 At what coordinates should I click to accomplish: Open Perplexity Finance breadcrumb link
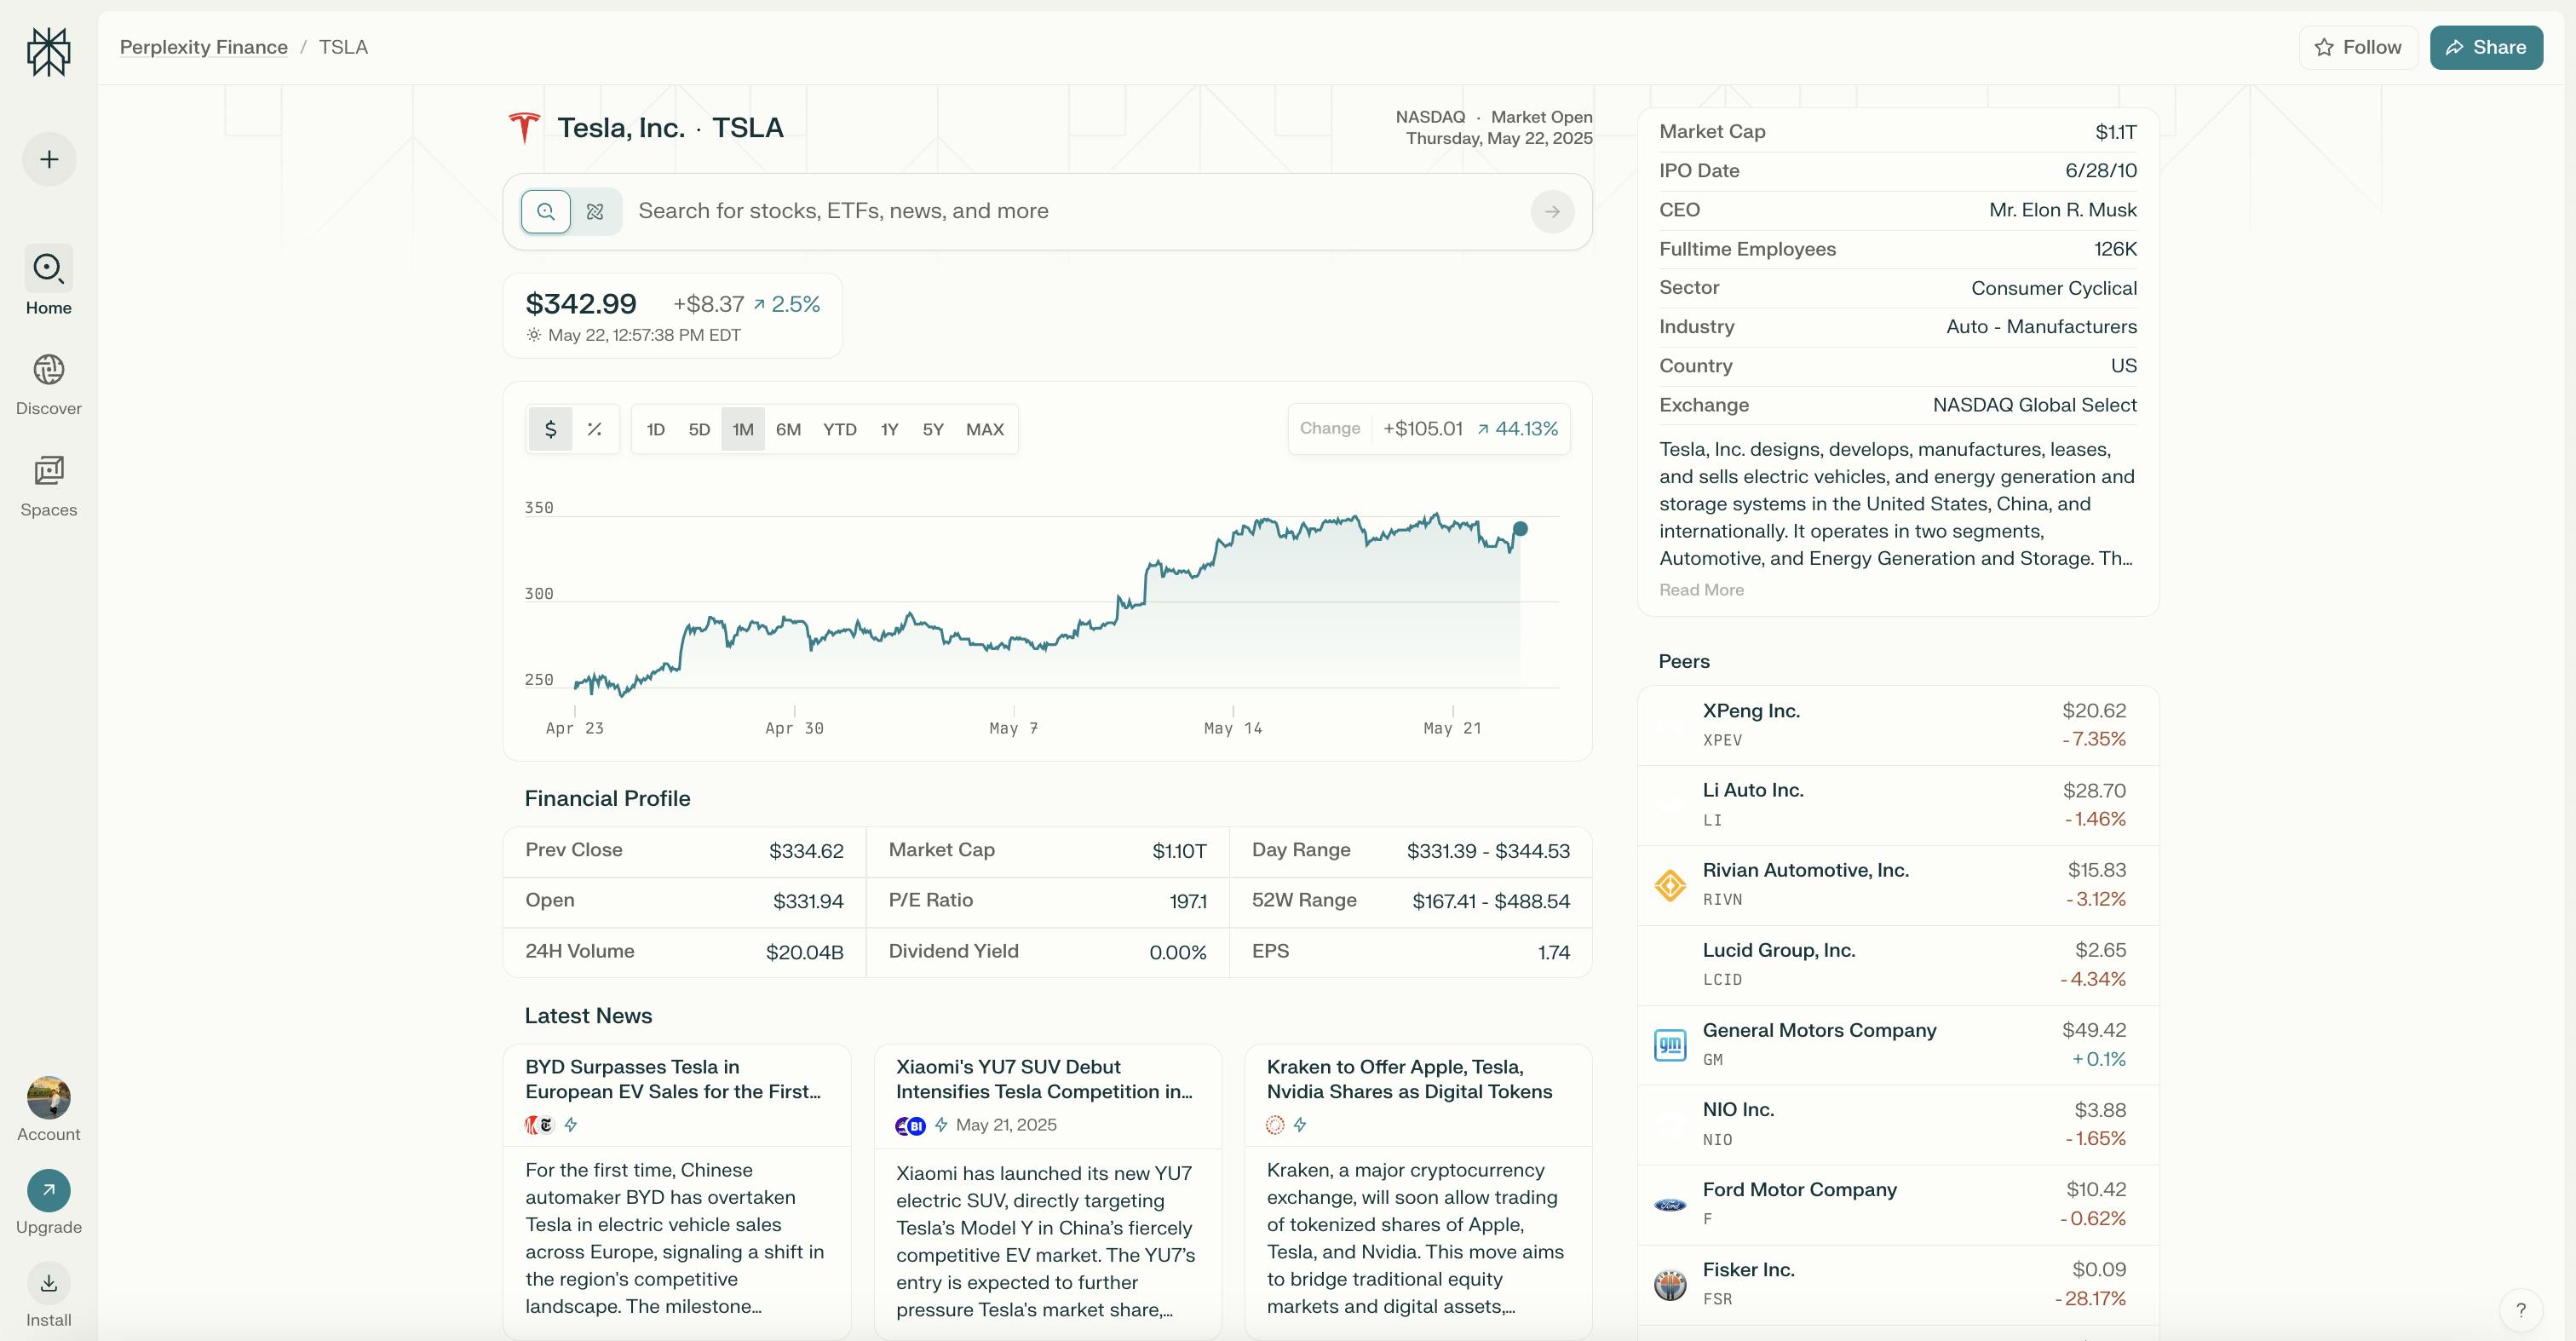pos(203,47)
